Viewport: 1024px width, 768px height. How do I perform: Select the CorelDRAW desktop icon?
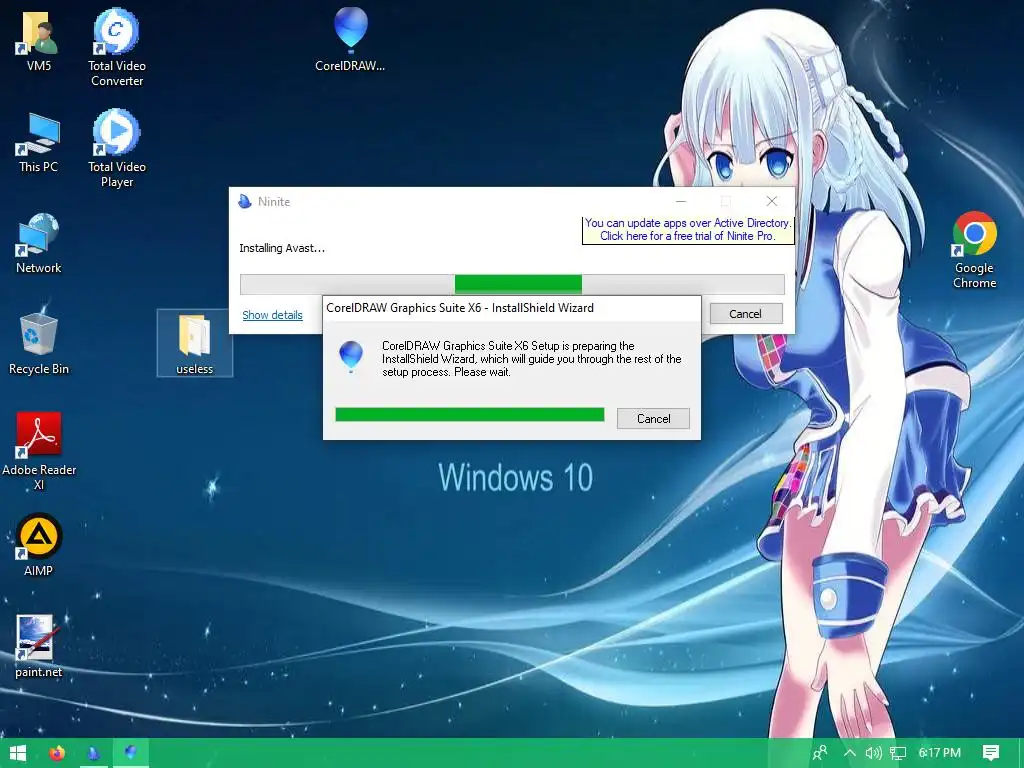click(350, 39)
